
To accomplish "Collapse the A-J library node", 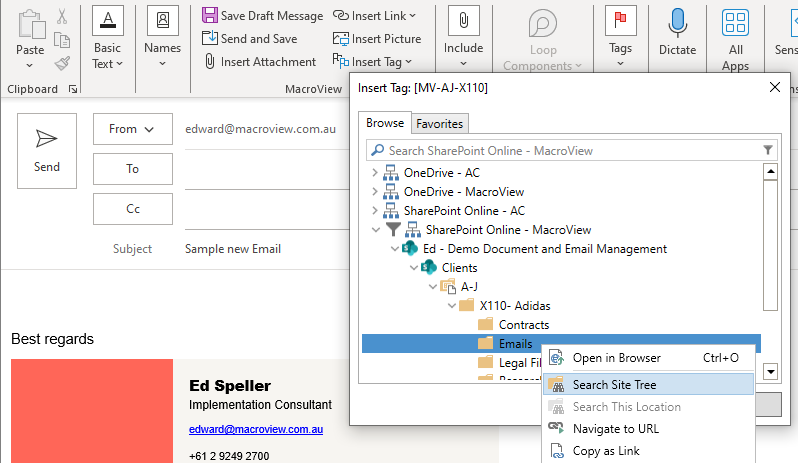I will click(x=433, y=287).
